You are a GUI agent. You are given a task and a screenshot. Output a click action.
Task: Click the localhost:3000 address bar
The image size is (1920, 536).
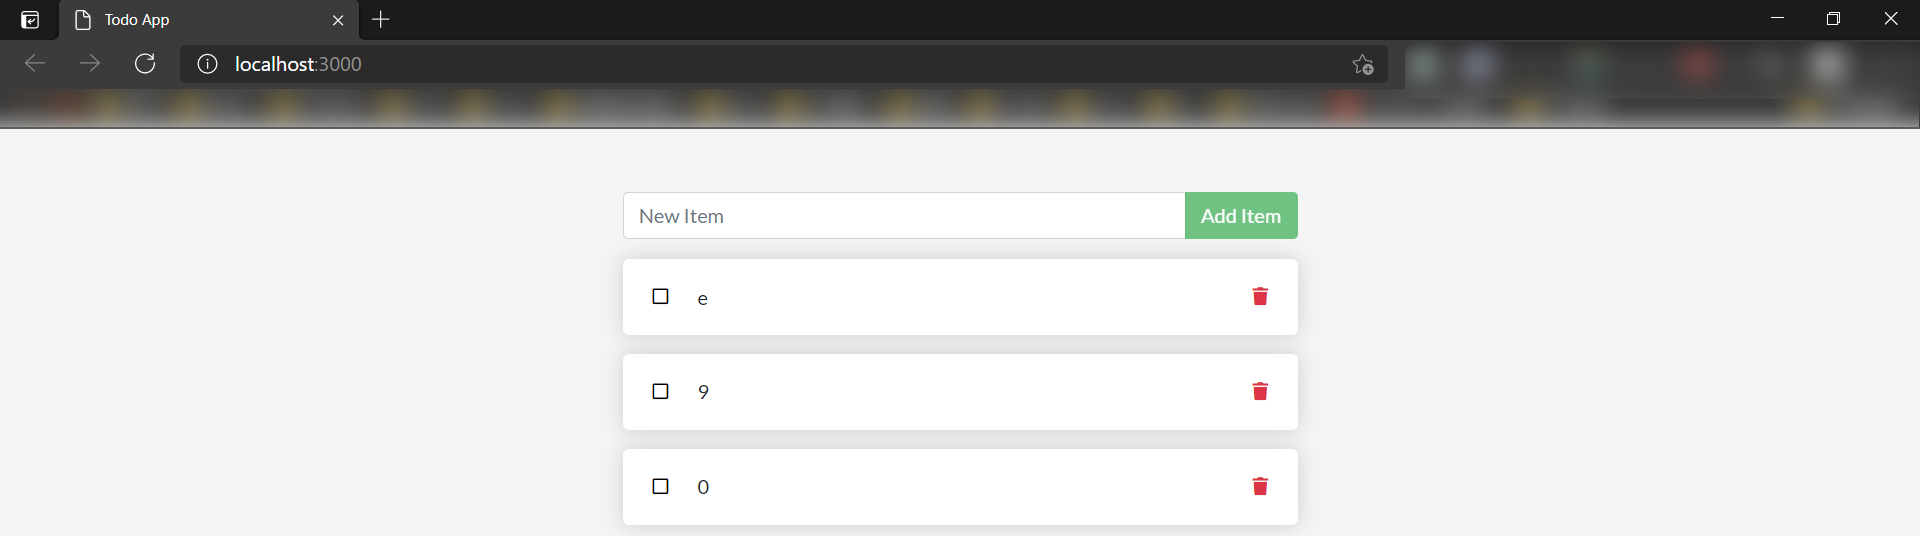point(700,64)
